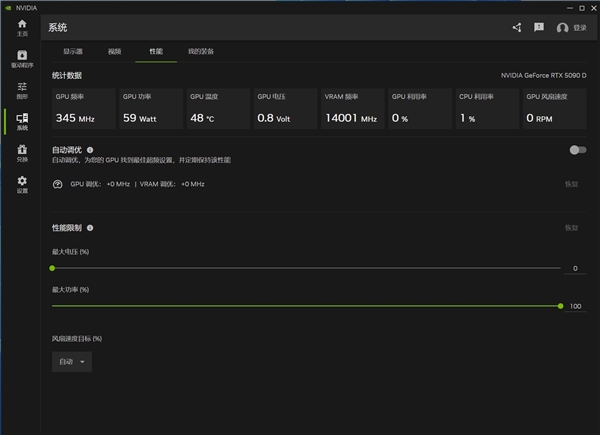Click 恢复 in the 性能限制 section
Screen dimensions: 600x435
click(571, 227)
